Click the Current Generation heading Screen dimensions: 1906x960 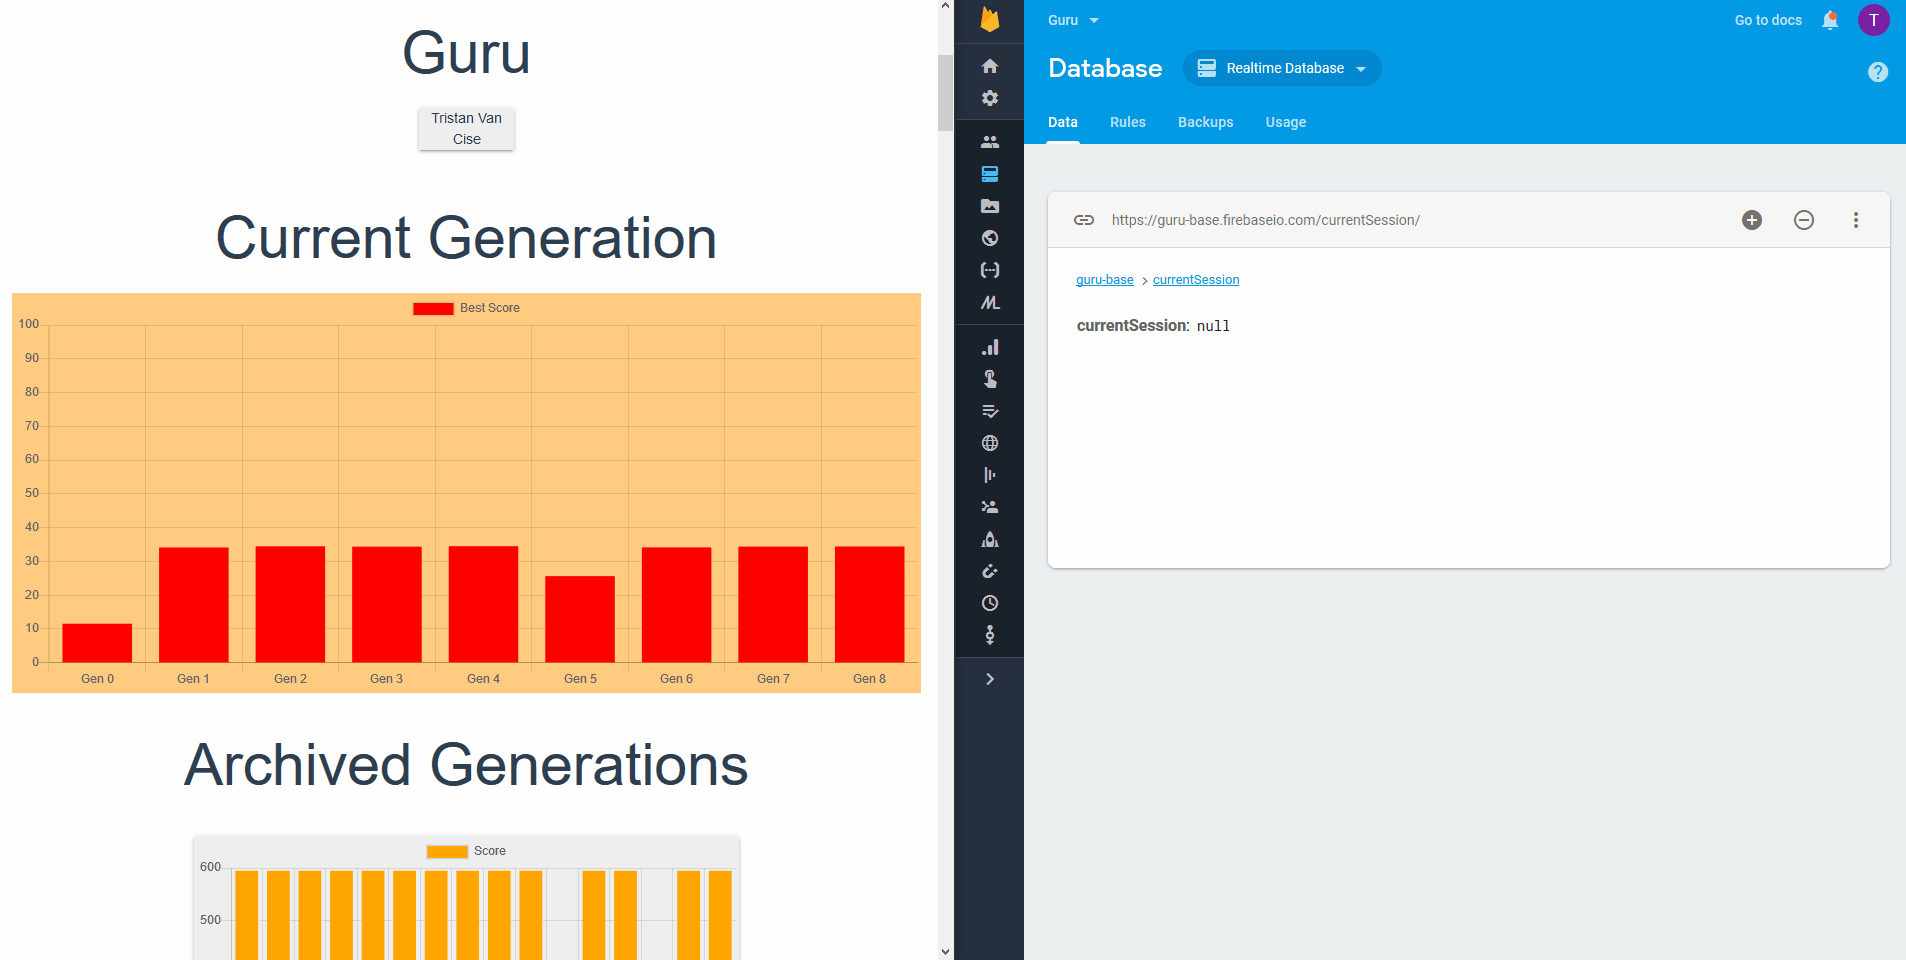(x=467, y=238)
